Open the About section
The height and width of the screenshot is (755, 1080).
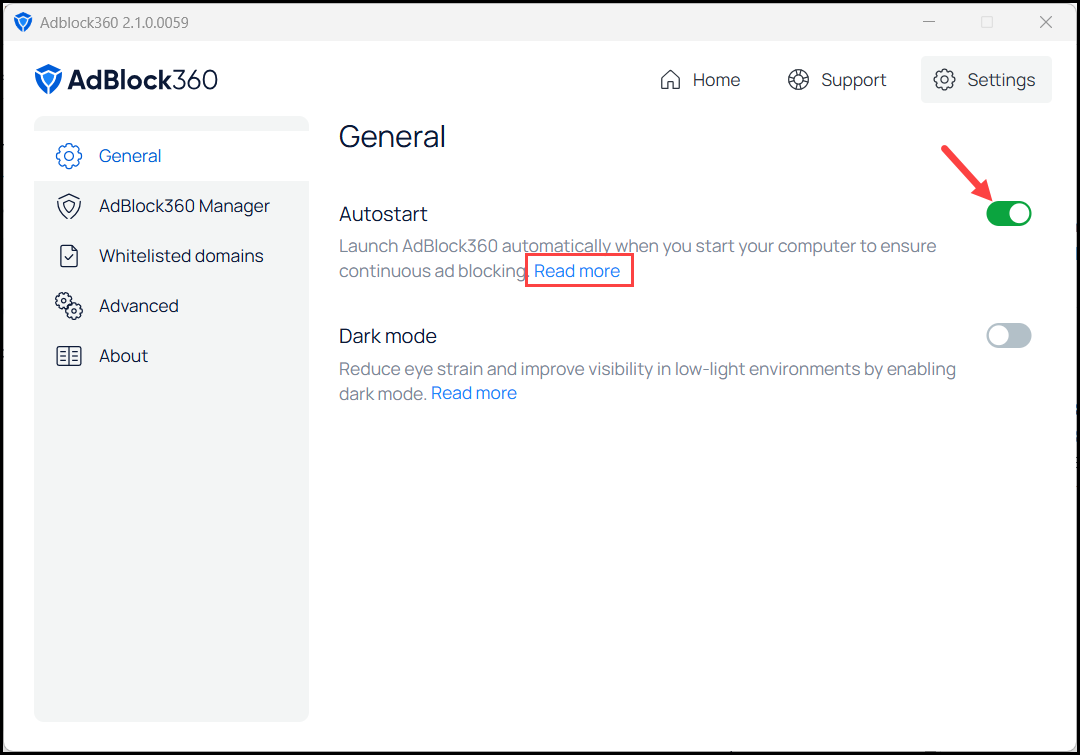172,356
